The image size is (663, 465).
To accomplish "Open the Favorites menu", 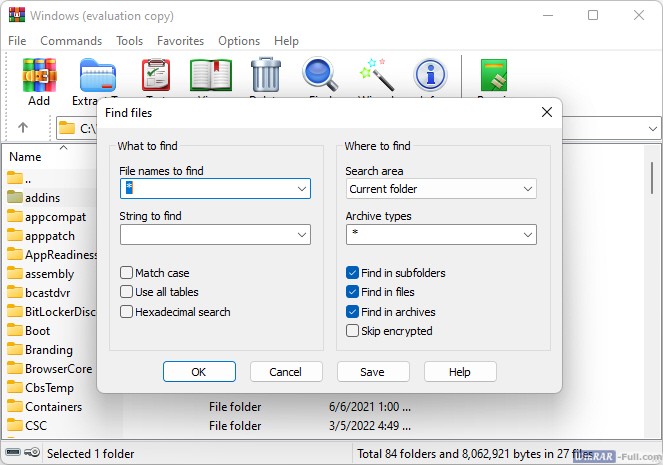I will pos(180,41).
